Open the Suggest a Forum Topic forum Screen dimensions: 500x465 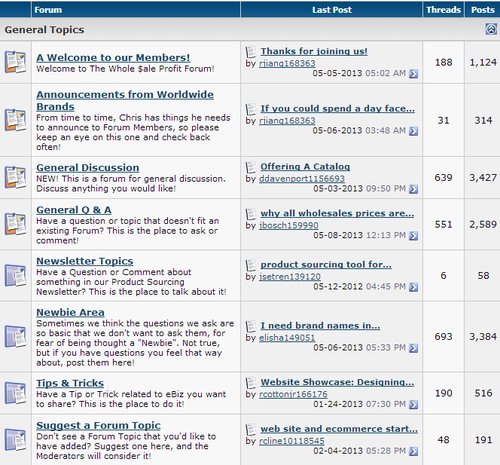tap(98, 426)
